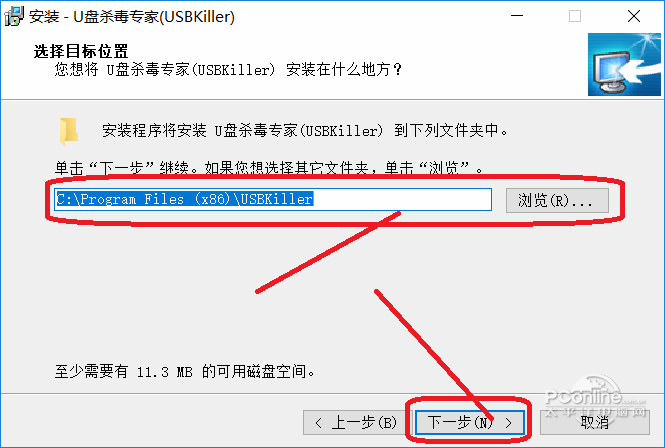Minimize the USBKiller installer window
The width and height of the screenshot is (665, 448).
[517, 16]
